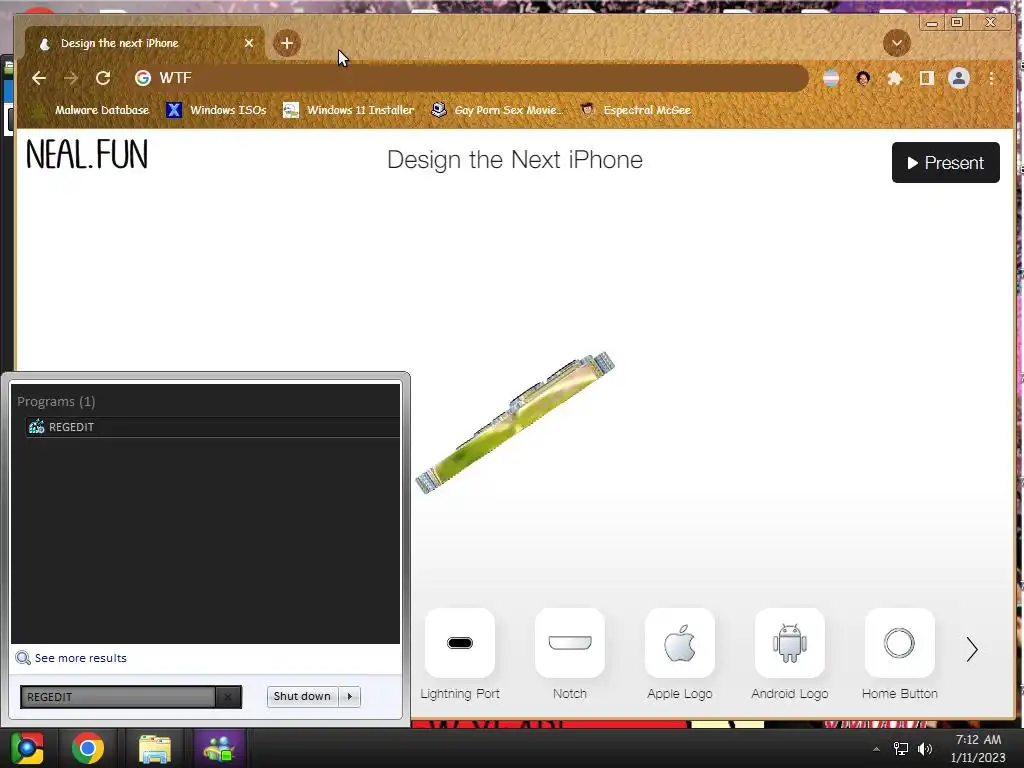Open the face avatar extension icon

click(863, 78)
